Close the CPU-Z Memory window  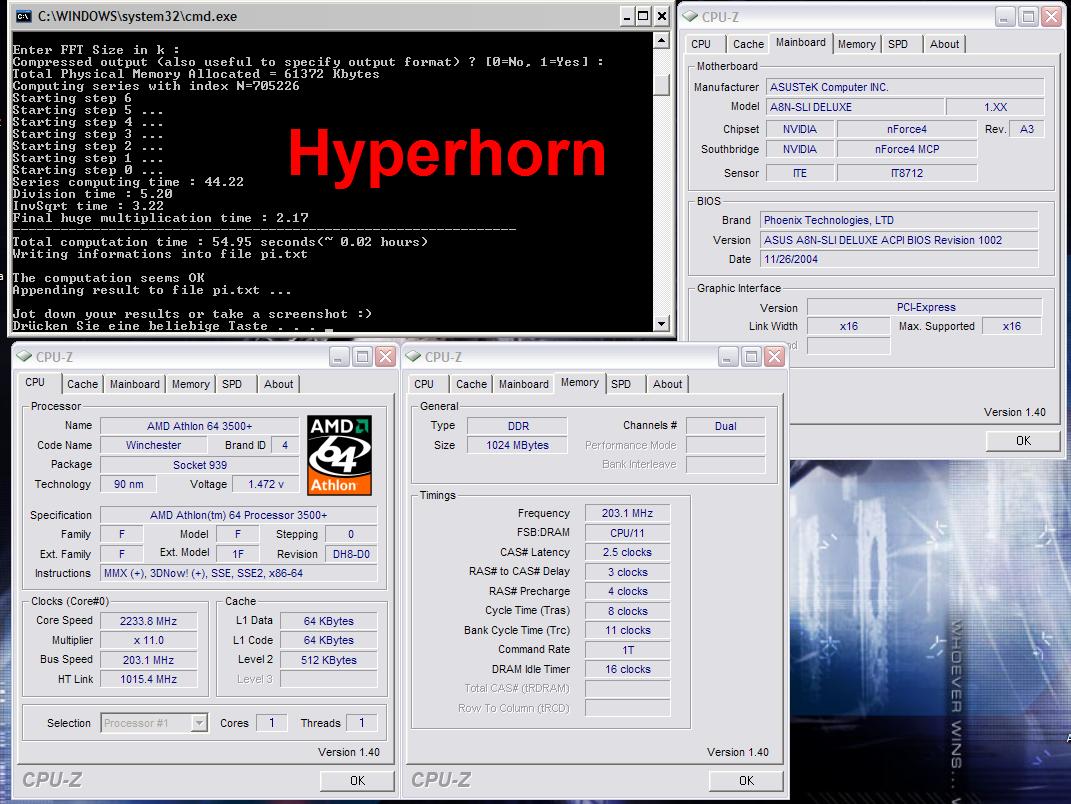pyautogui.click(x=774, y=356)
